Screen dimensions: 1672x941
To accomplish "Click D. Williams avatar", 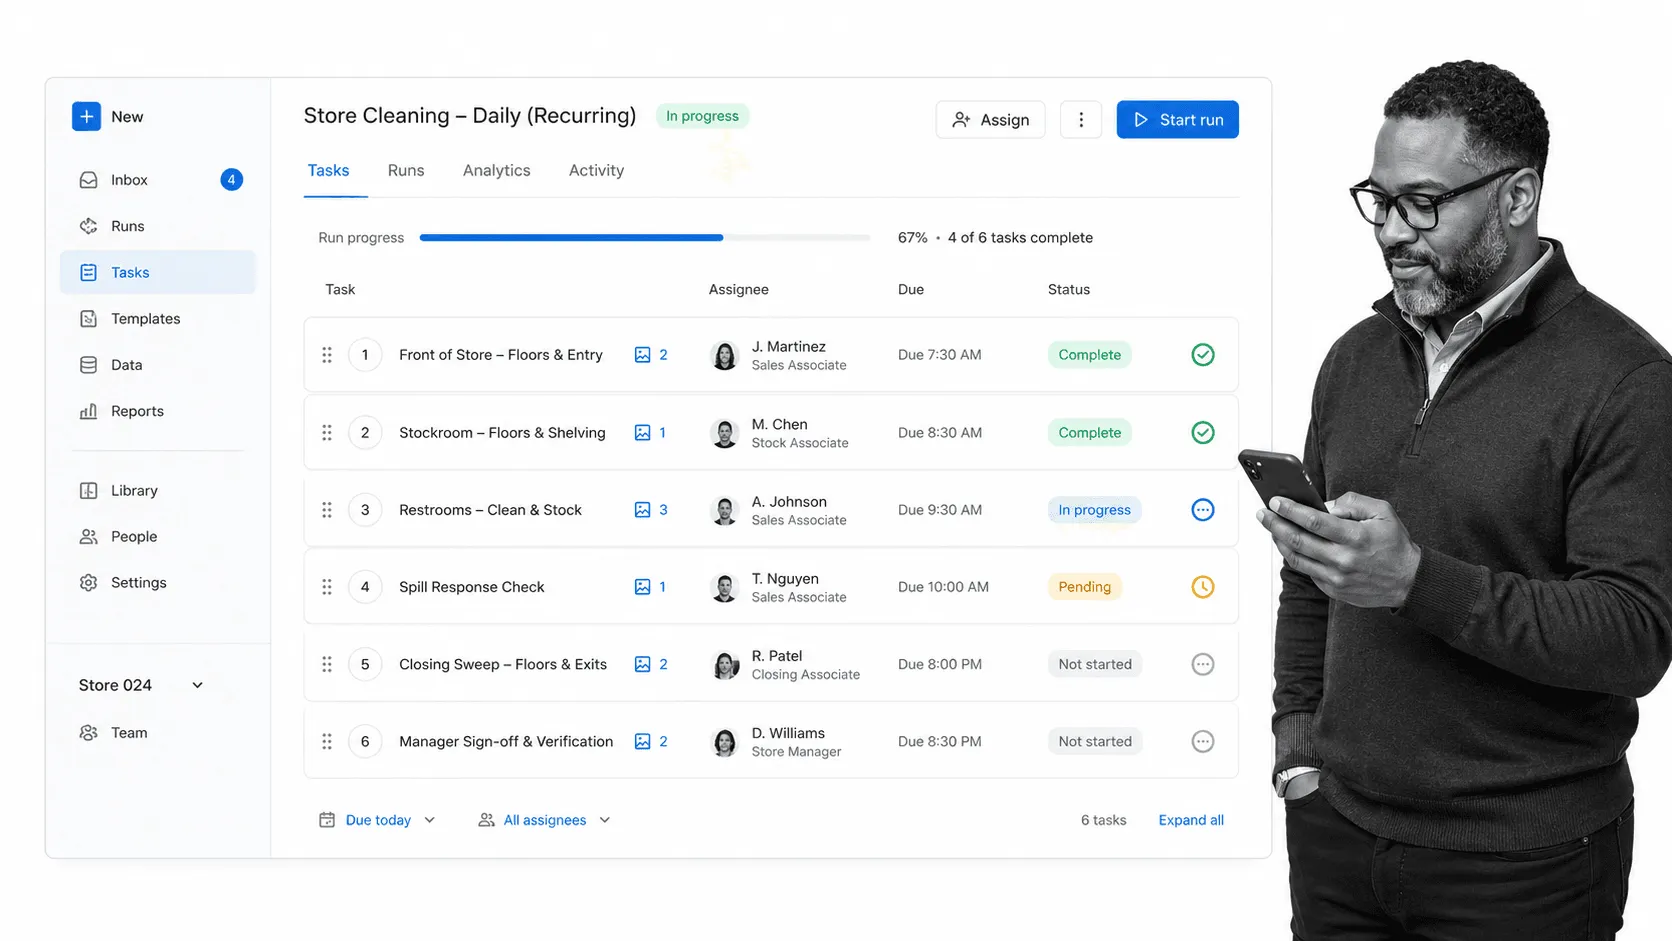I will coord(725,742).
